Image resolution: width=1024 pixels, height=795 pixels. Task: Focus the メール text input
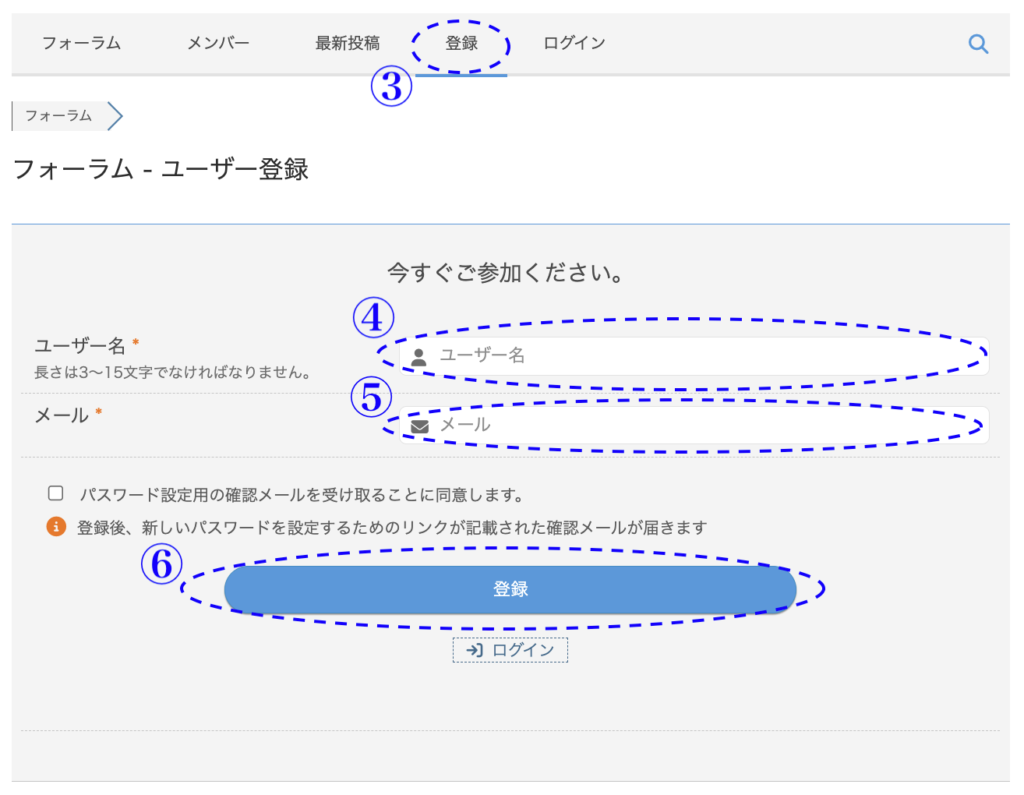[x=700, y=425]
